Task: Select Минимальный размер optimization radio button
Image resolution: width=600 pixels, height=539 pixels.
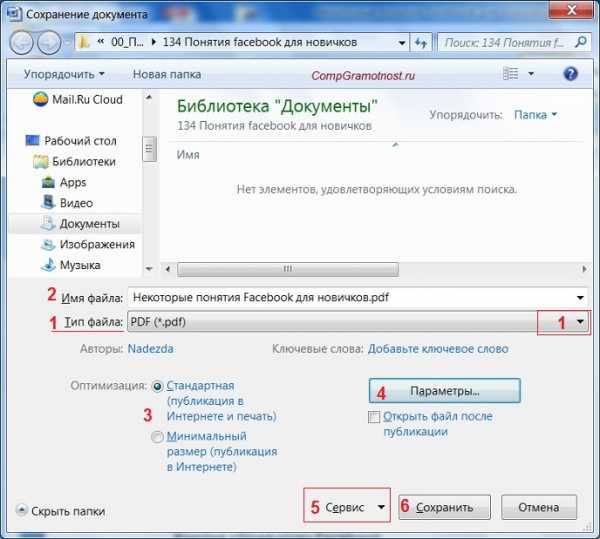Action: [157, 436]
